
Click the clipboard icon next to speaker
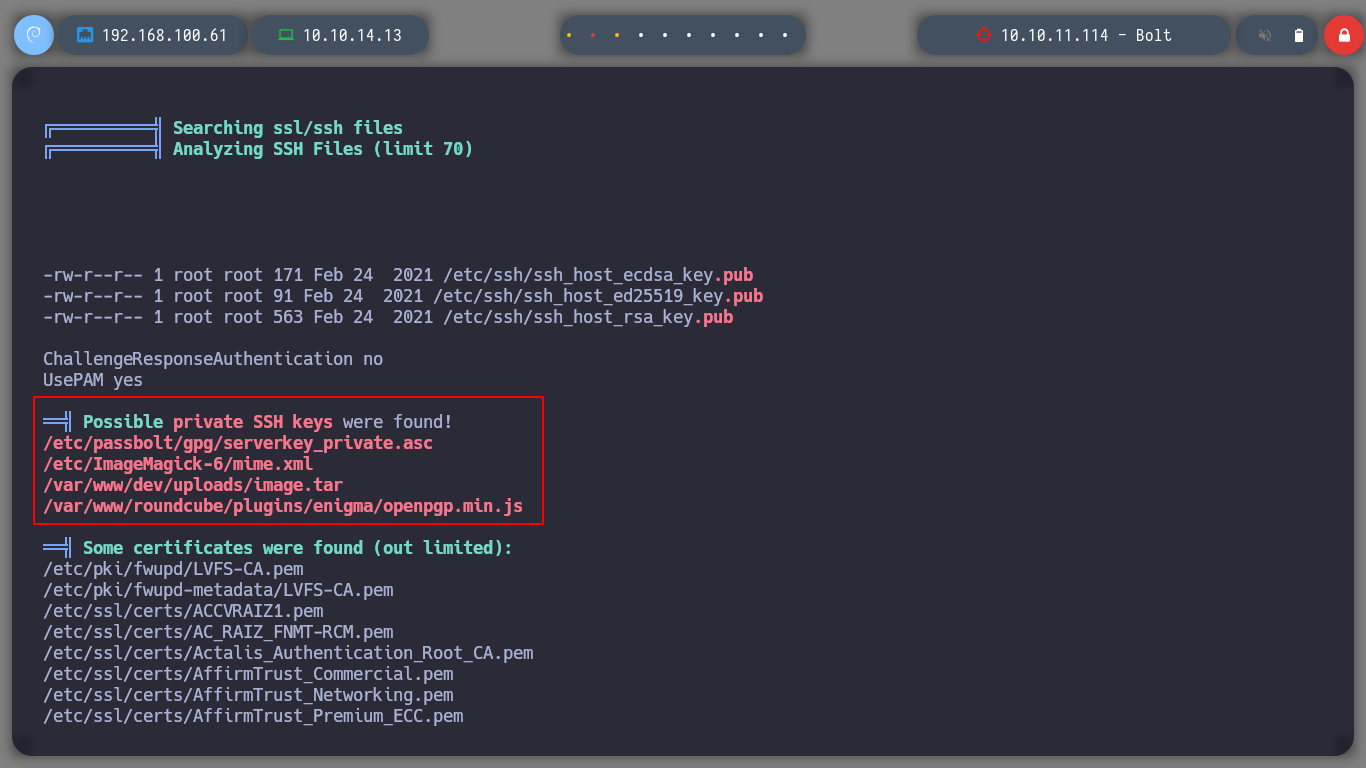[1299, 35]
